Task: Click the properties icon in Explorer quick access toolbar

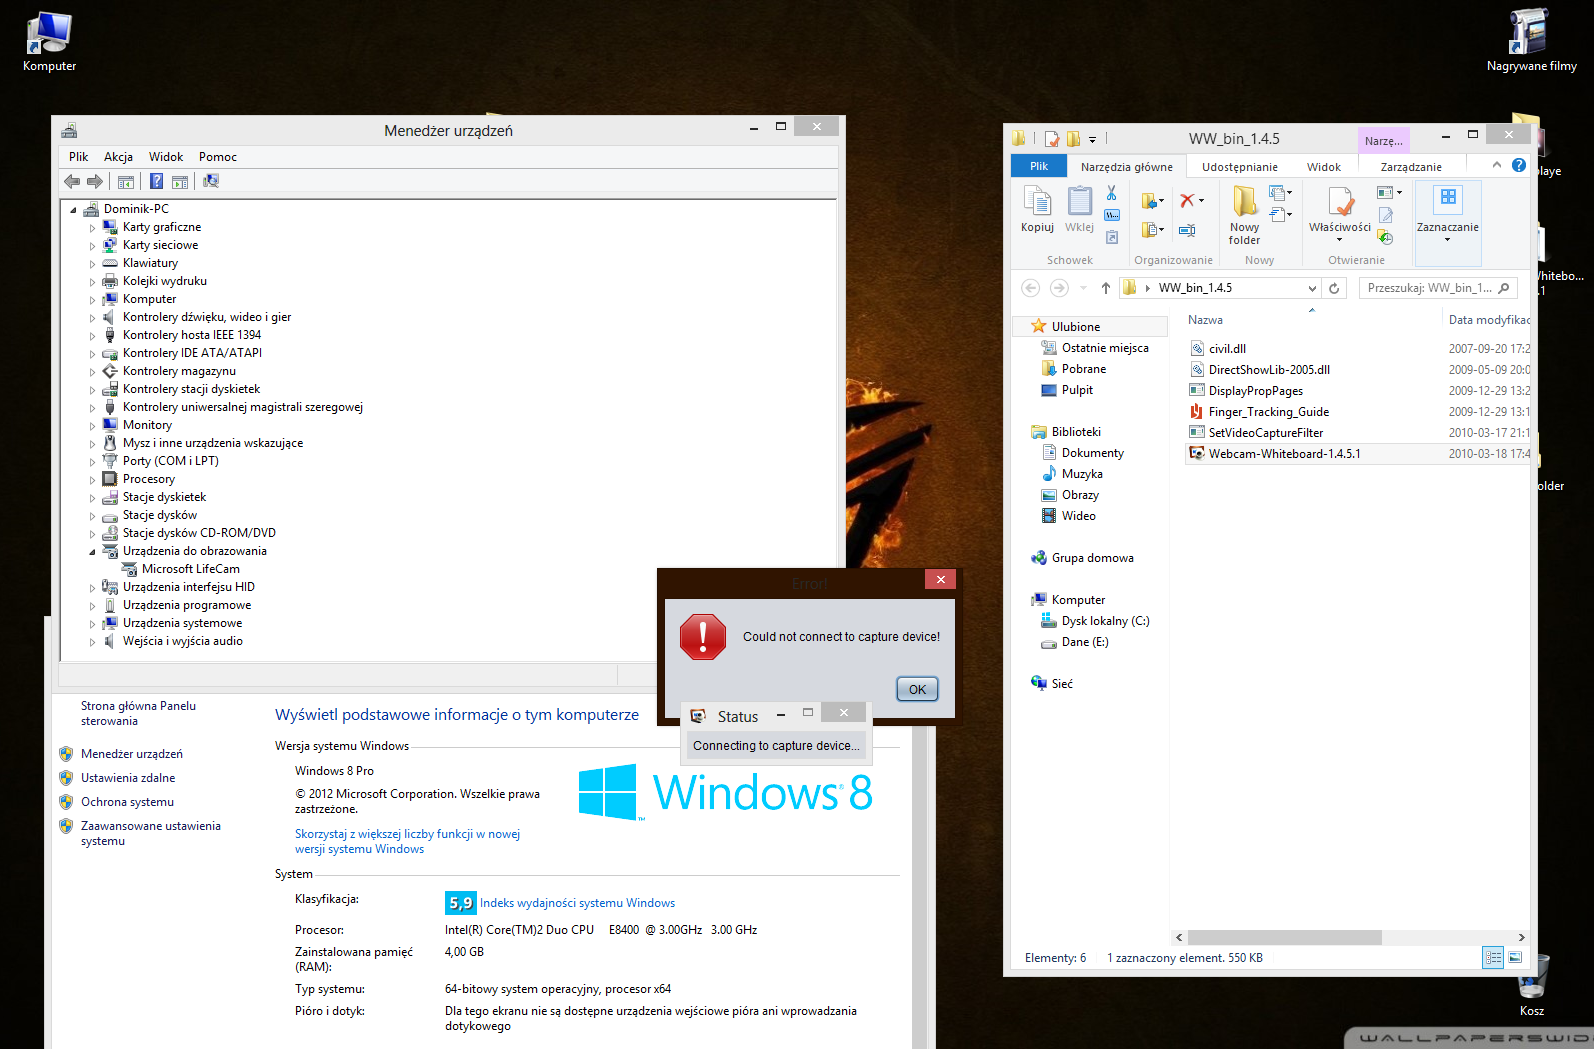Action: tap(1052, 139)
